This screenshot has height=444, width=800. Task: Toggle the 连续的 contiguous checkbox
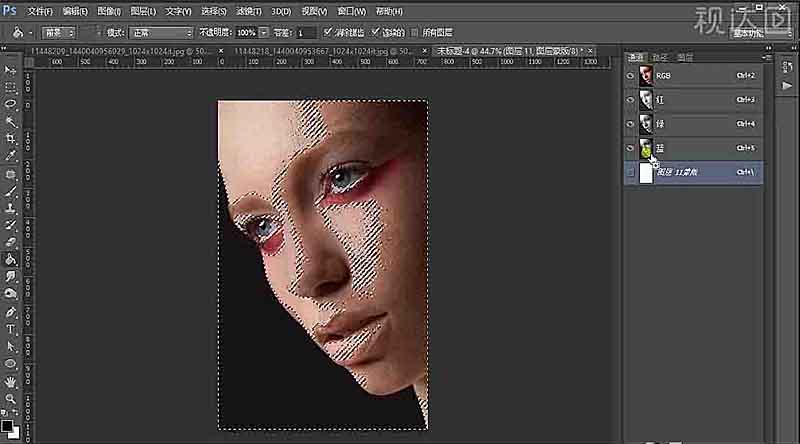click(376, 32)
